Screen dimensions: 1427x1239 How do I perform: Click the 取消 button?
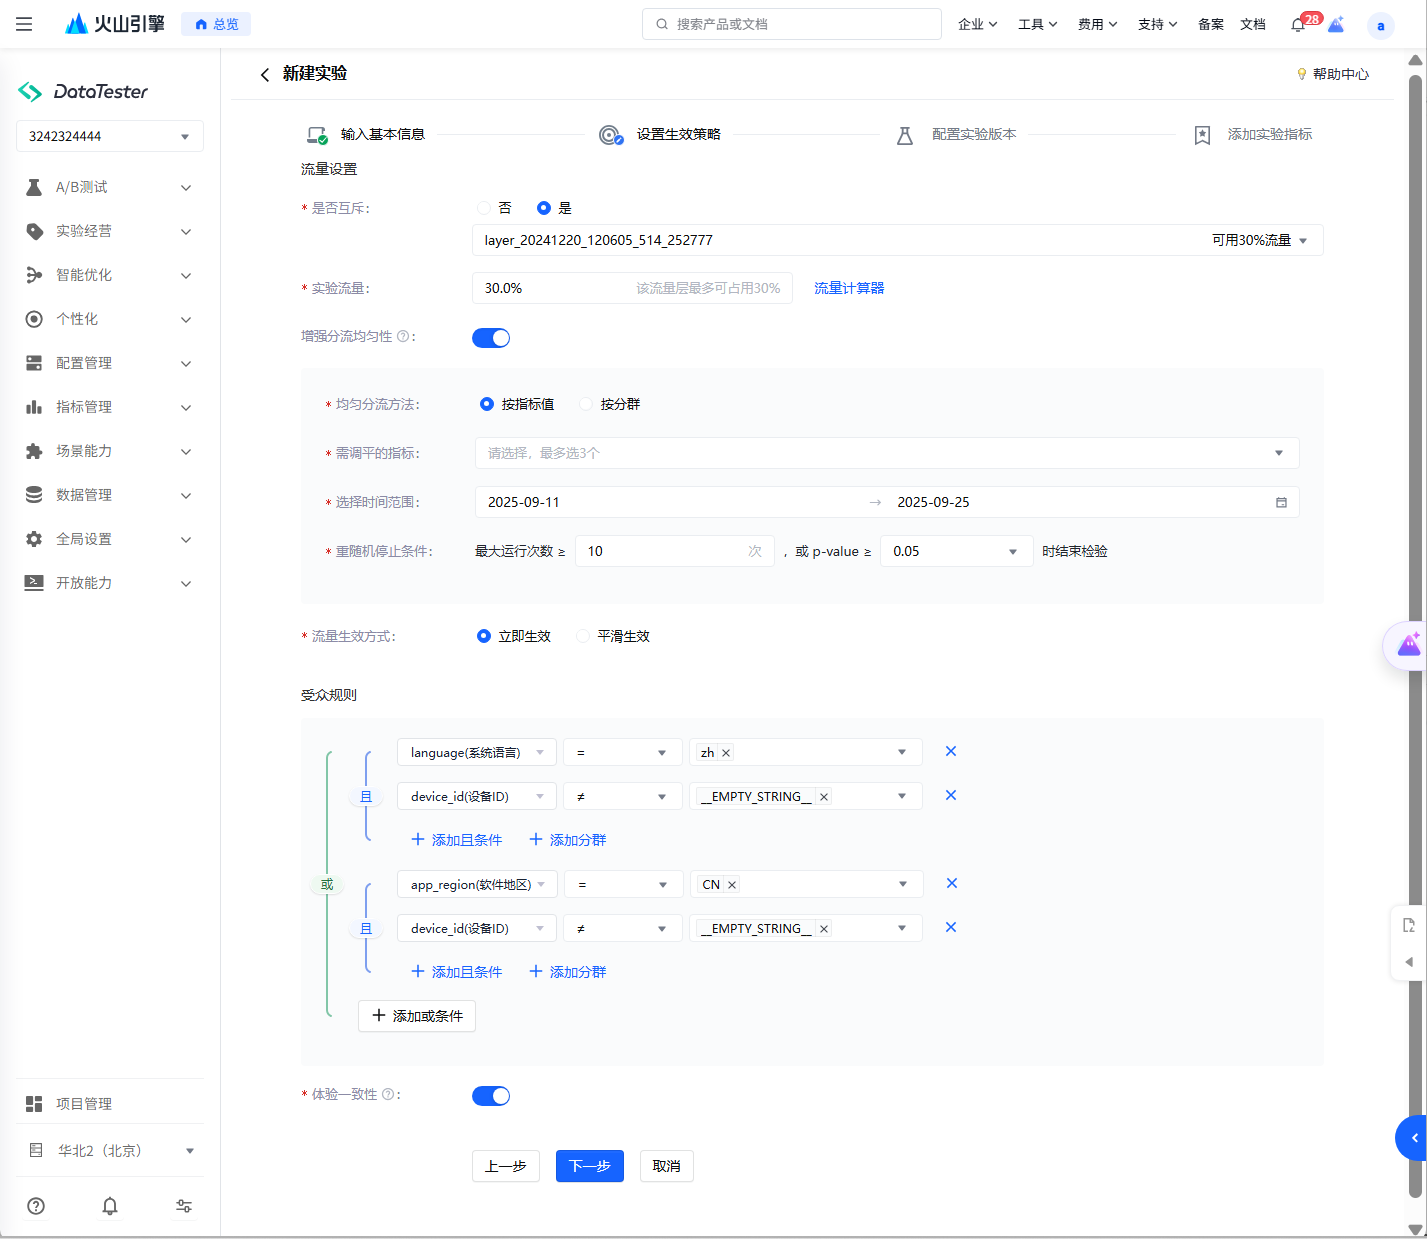tap(667, 1166)
